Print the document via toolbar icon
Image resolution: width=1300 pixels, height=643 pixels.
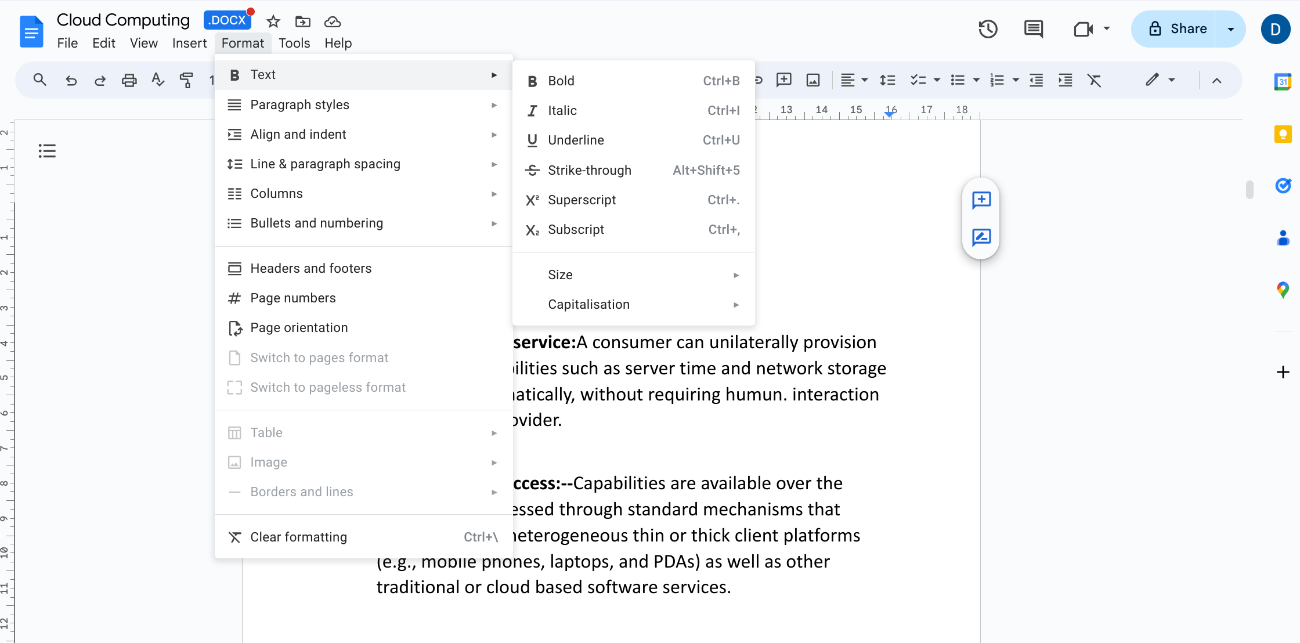pos(129,80)
